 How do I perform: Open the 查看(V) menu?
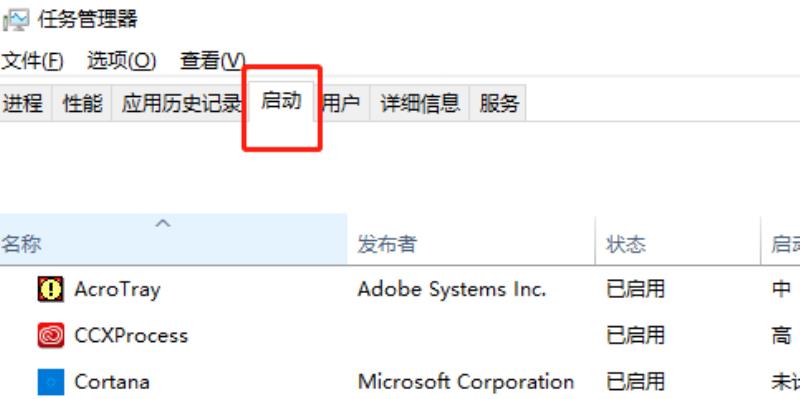pyautogui.click(x=212, y=61)
